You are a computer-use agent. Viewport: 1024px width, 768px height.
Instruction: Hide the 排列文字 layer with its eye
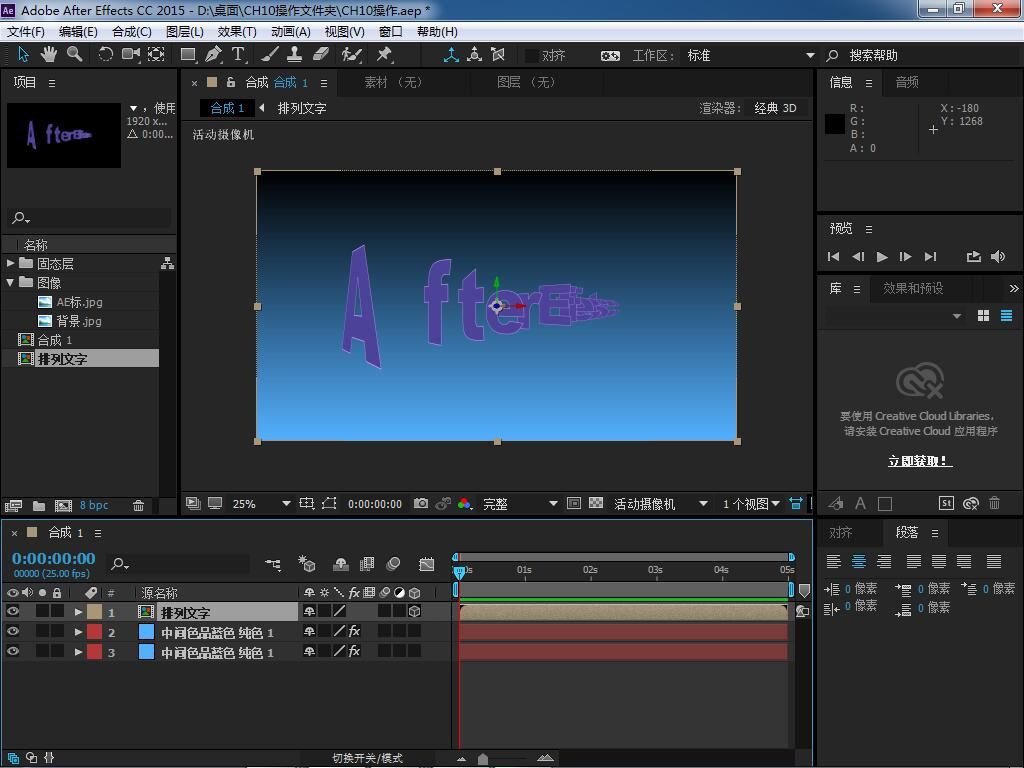tap(12, 611)
